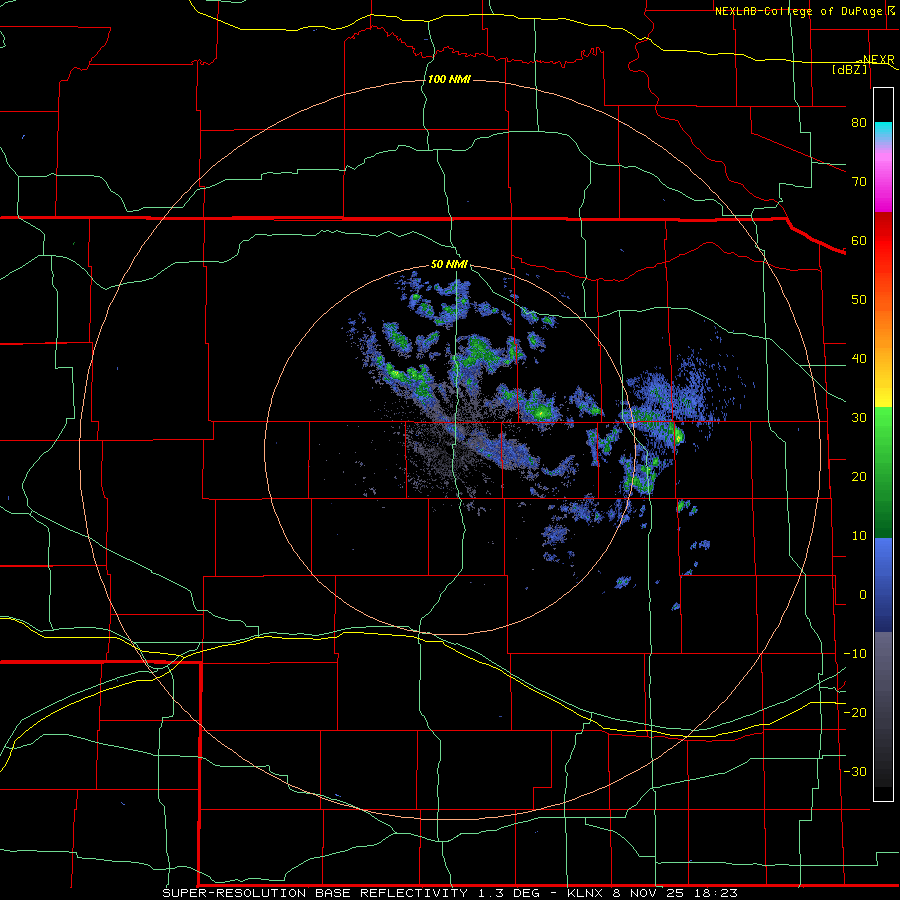Click the [dBZ] unit label
Screen dimensions: 900x900
(x=849, y=69)
